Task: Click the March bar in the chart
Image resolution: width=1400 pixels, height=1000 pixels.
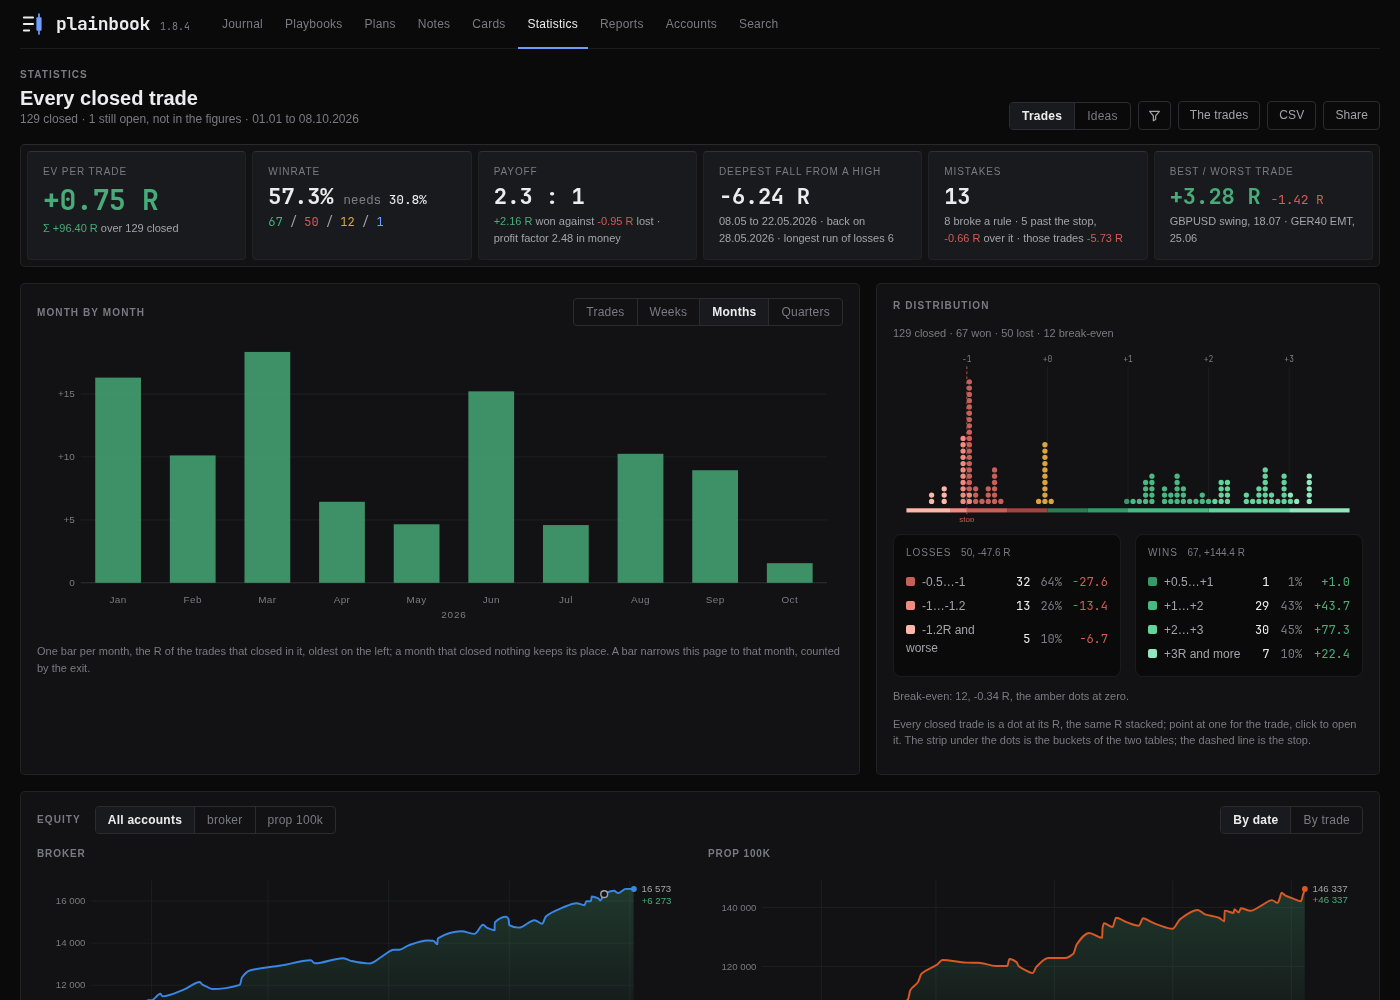Action: click(x=267, y=467)
